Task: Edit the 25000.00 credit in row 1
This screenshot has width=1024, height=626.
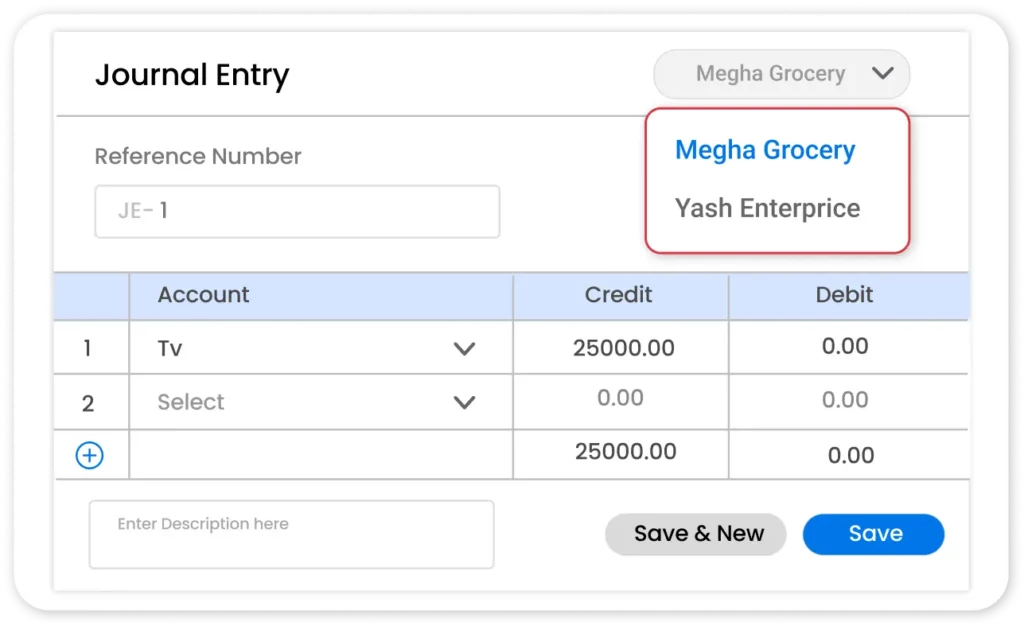Action: point(623,348)
